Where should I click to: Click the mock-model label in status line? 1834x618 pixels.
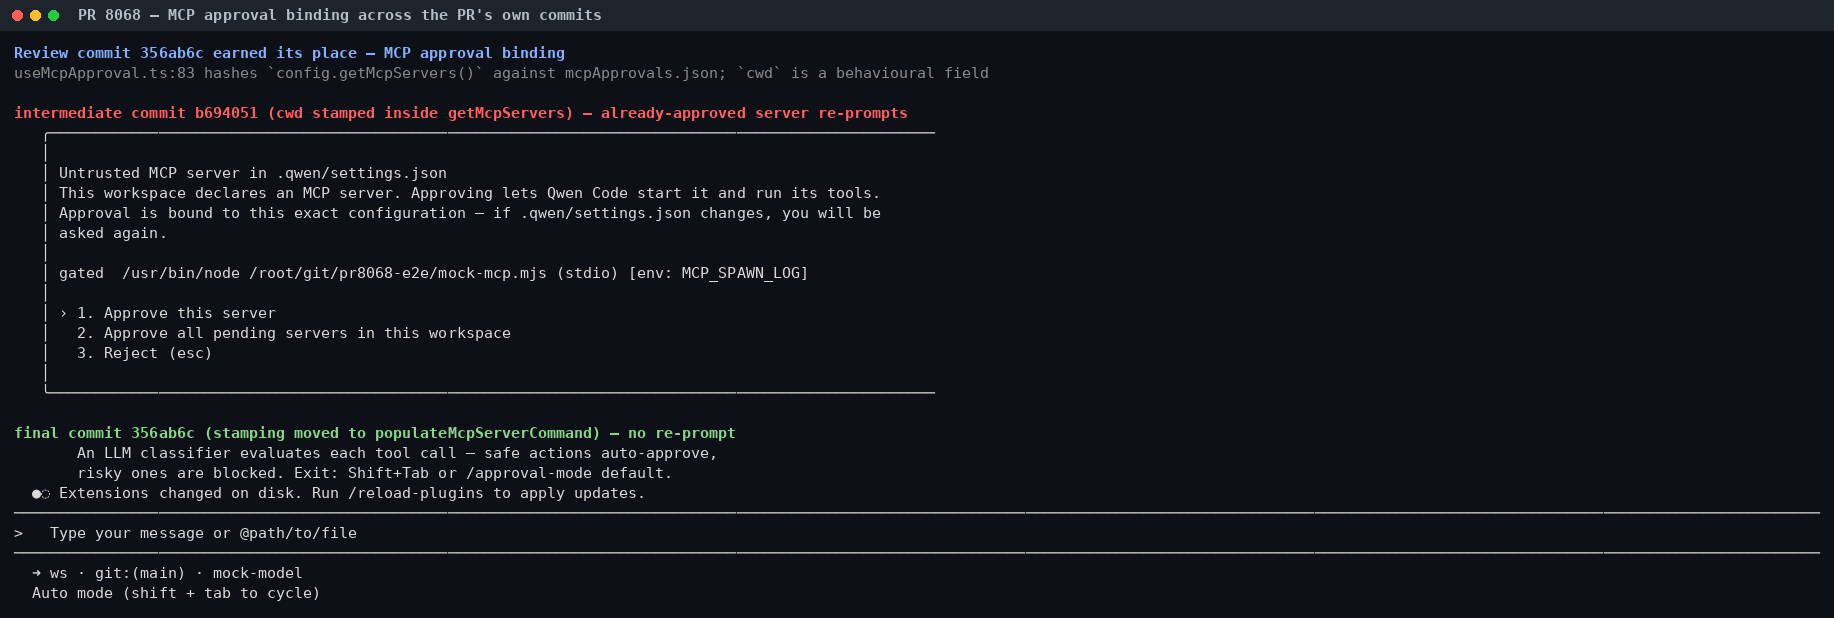[257, 573]
